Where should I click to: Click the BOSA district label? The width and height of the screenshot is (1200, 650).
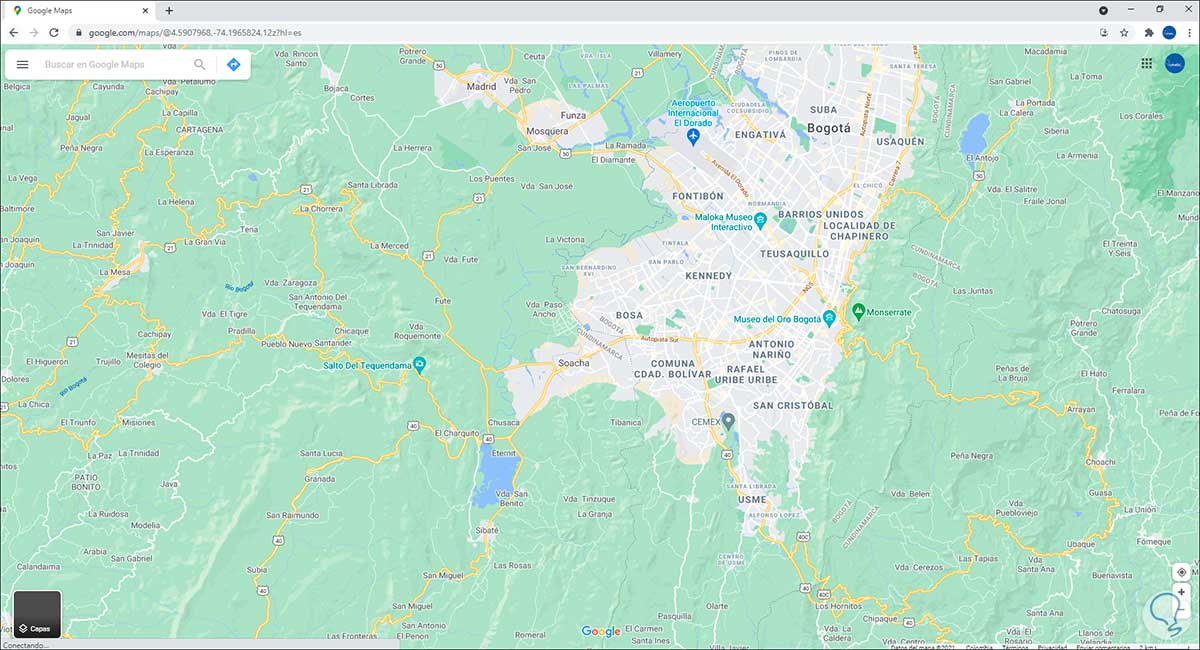pyautogui.click(x=629, y=315)
